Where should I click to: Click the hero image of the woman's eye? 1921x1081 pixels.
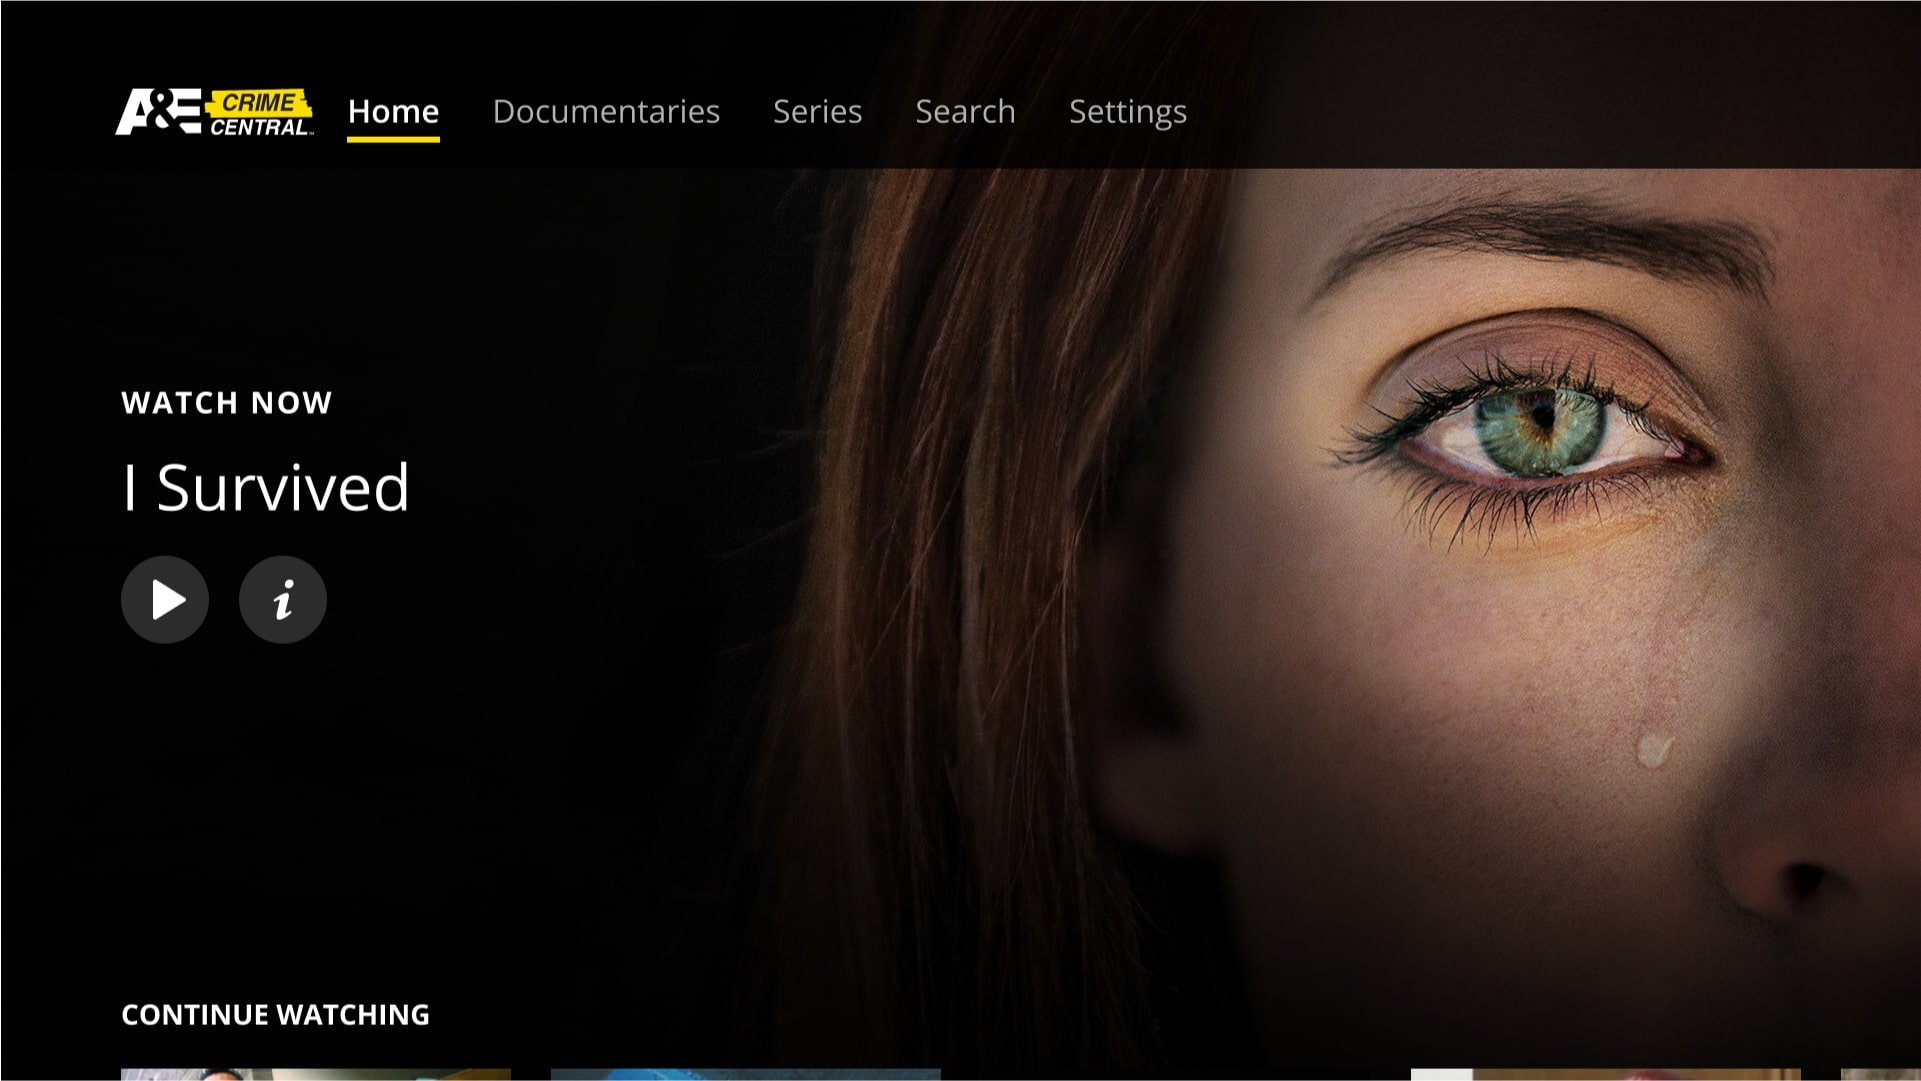coord(1540,430)
